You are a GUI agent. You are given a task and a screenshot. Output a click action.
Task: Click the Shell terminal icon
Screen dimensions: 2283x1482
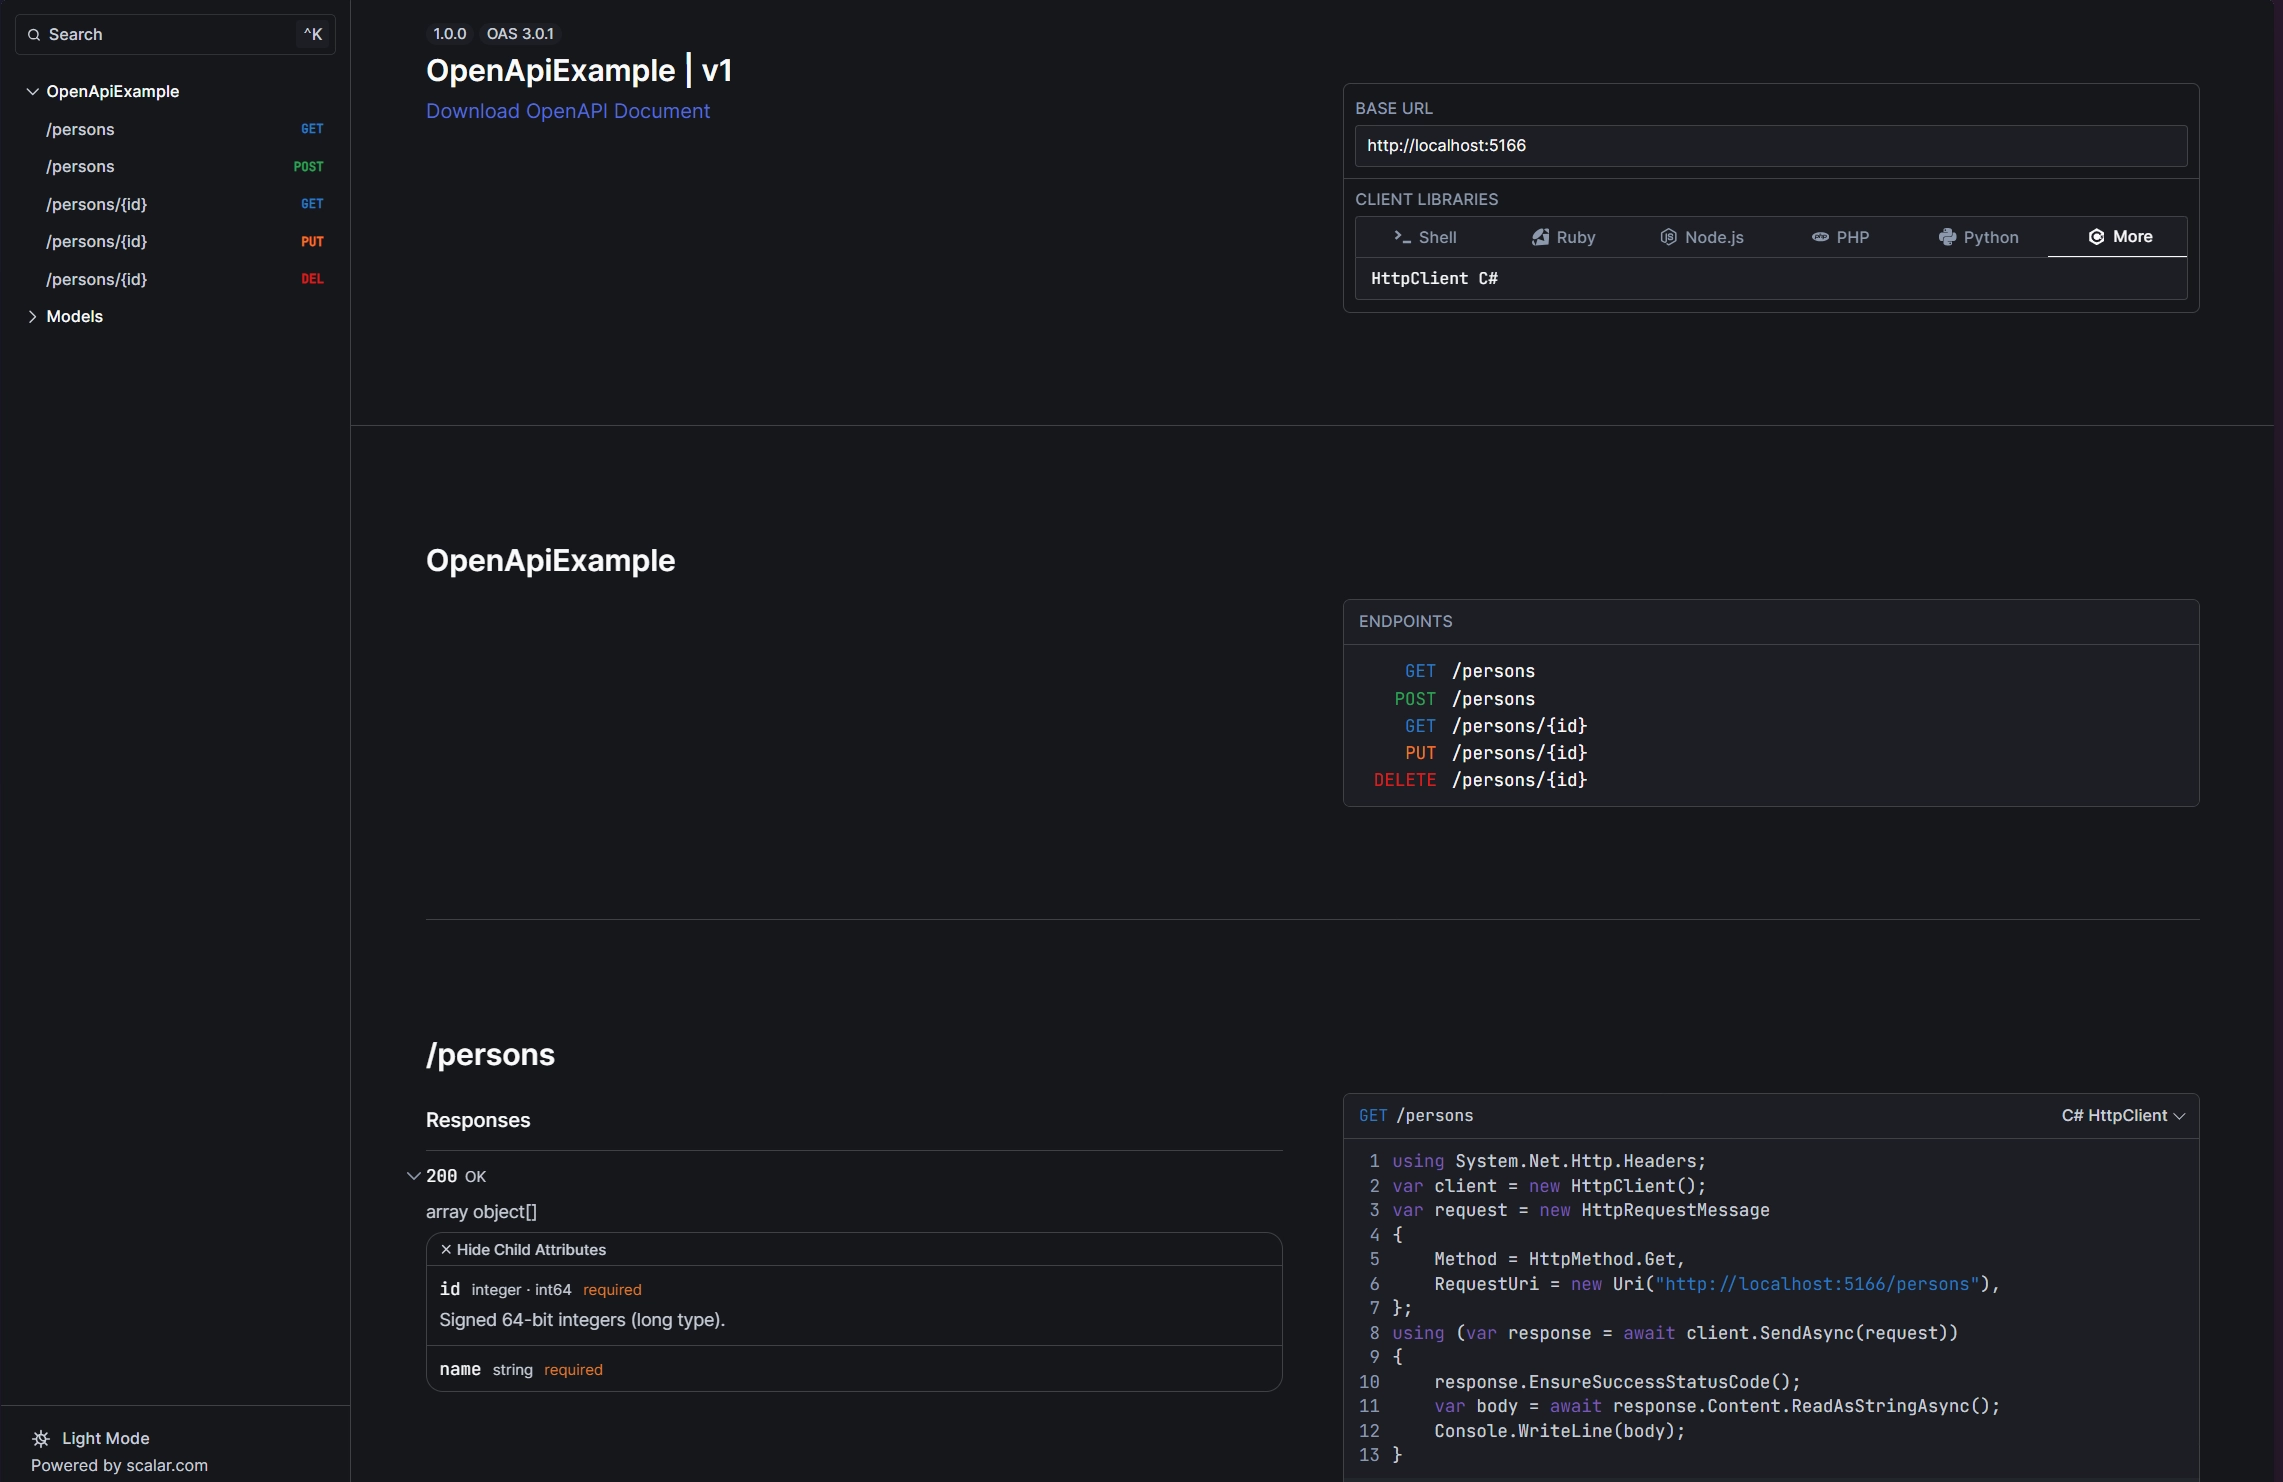(1402, 237)
